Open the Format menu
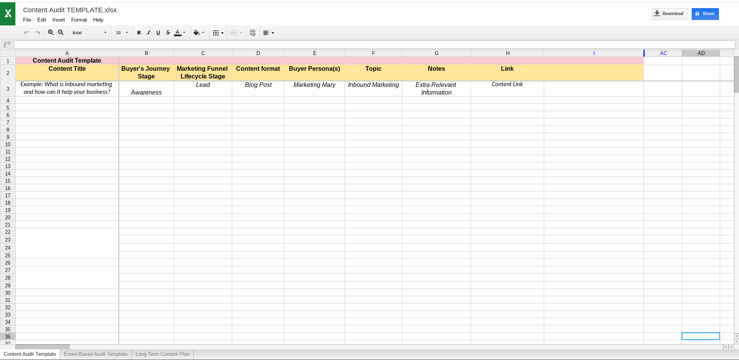Image resolution: width=739 pixels, height=360 pixels. 79,20
